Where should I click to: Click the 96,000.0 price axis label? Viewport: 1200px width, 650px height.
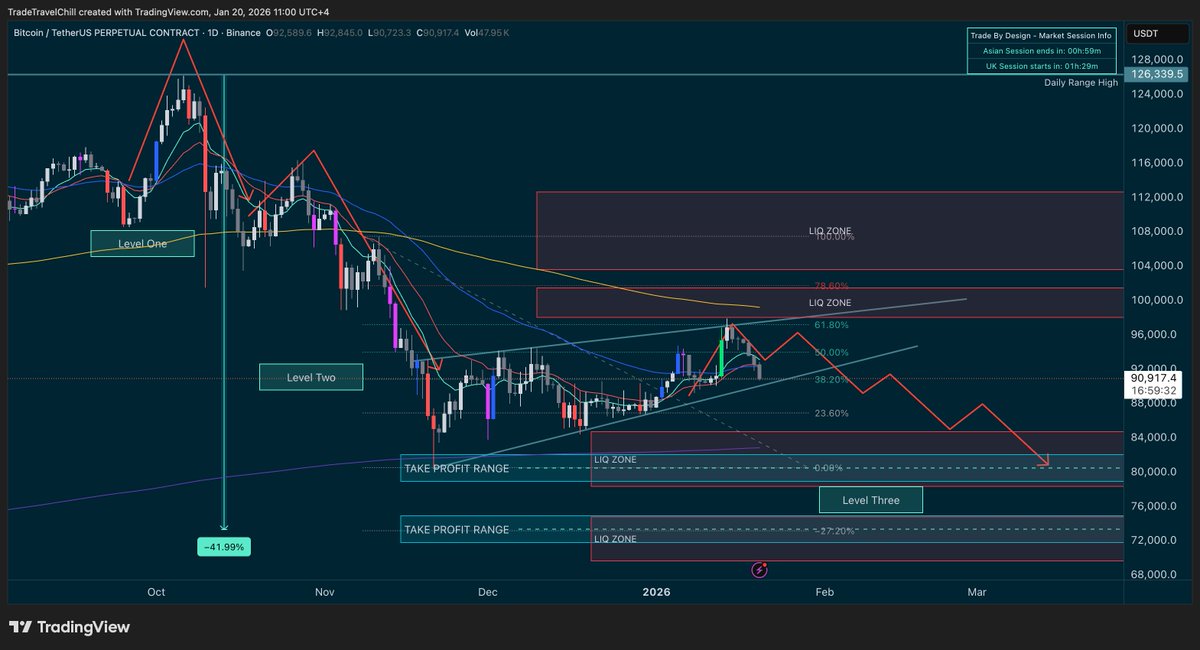pos(1155,334)
